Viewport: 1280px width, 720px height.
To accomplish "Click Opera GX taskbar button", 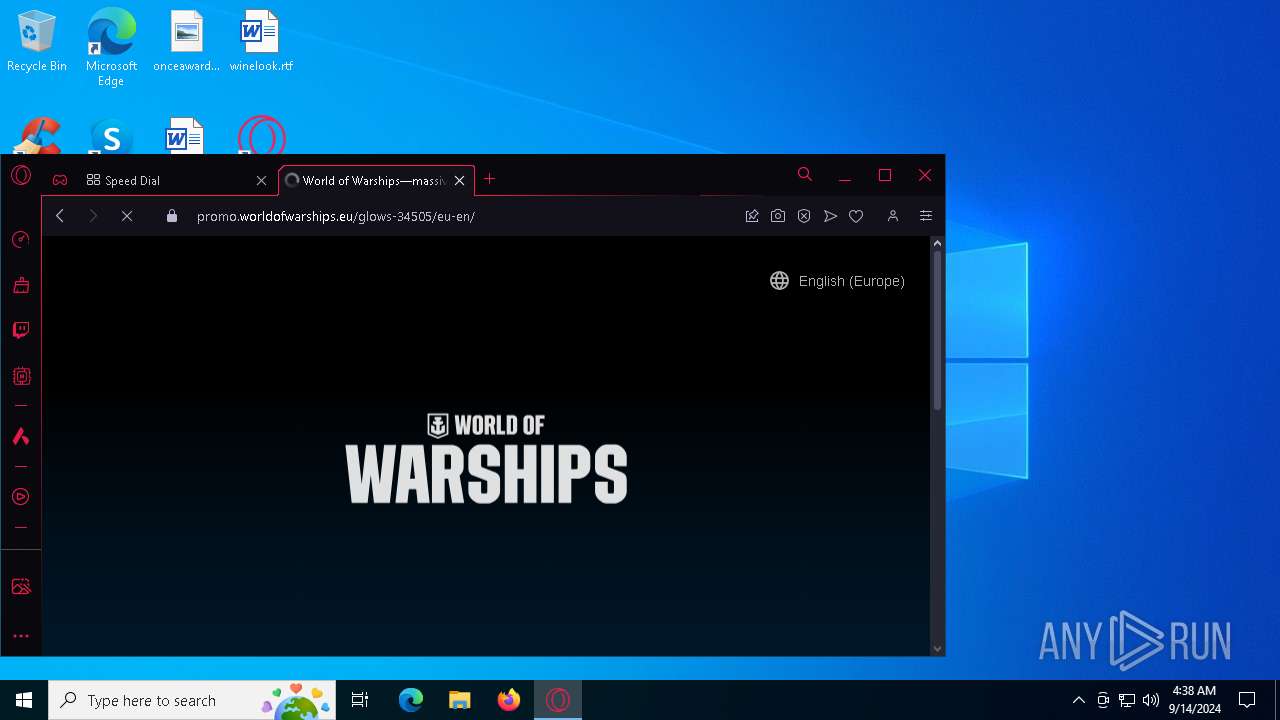I will click(x=558, y=700).
